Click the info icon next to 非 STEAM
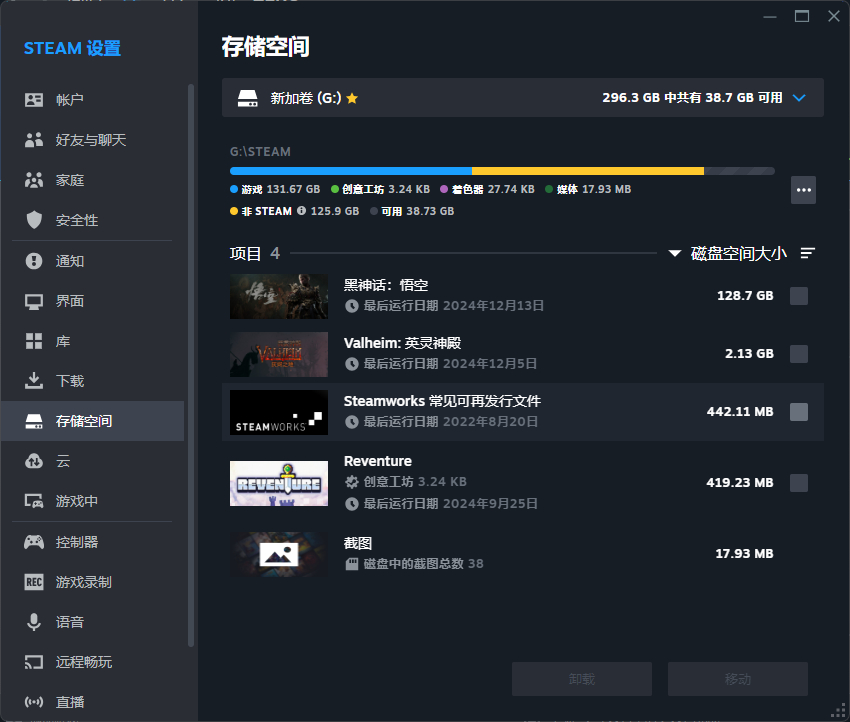 tap(301, 211)
